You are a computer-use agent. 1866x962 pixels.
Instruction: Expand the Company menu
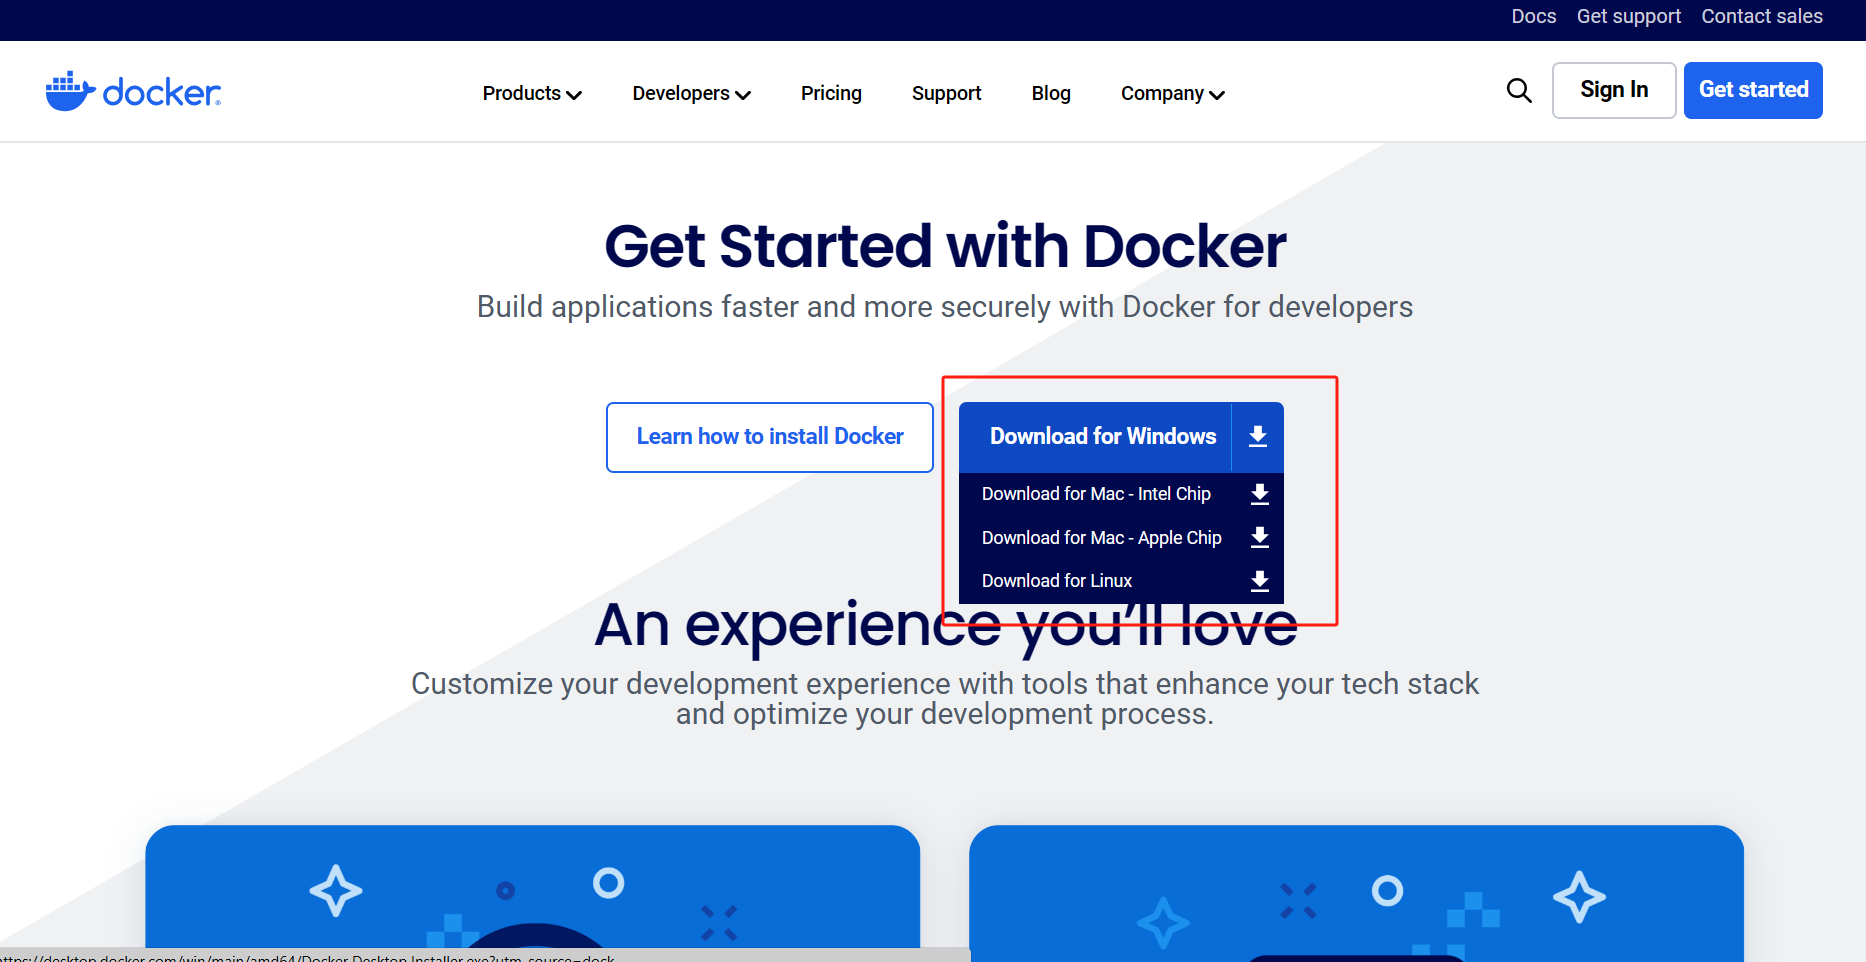(1173, 93)
